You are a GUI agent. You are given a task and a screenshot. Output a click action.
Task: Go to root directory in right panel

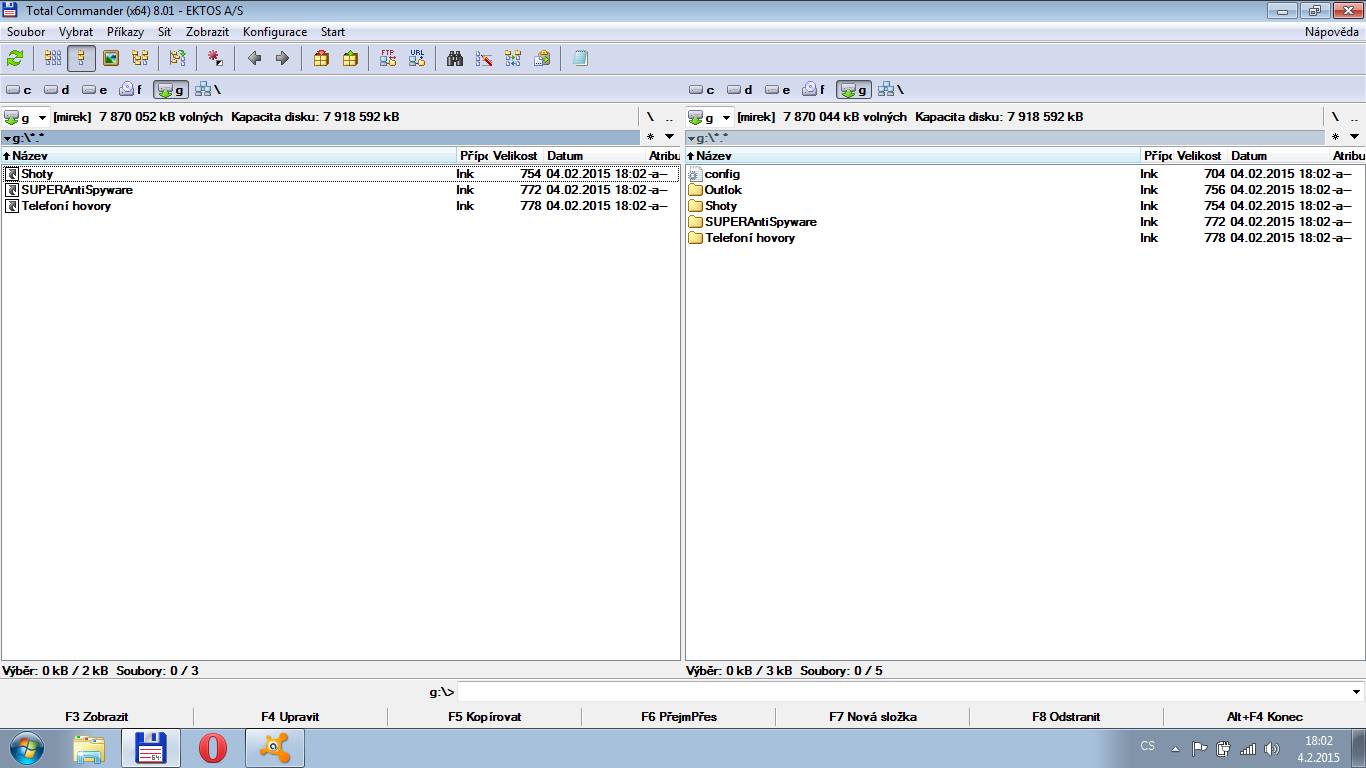(x=1334, y=117)
